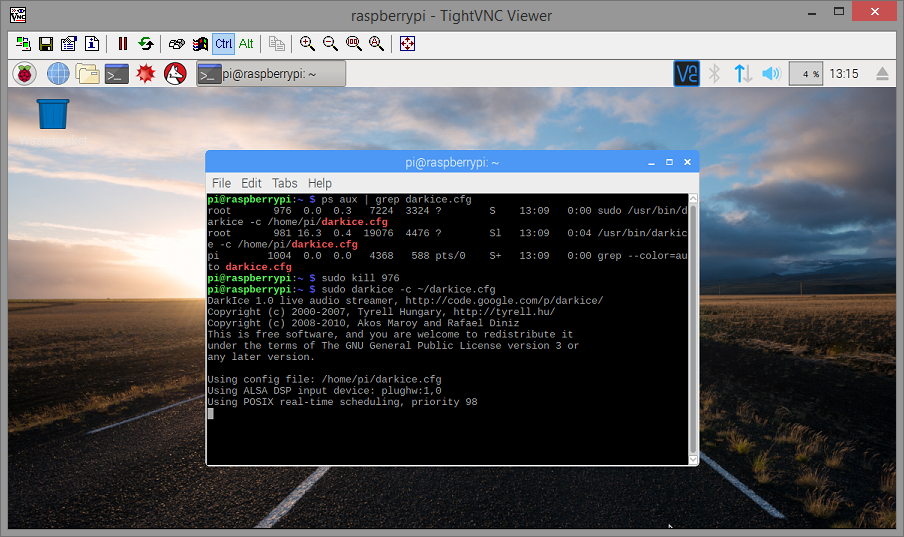Send Ctrl+Alt+Del via the toolbar
Screen dimensions: 904x537
pyautogui.click(x=177, y=44)
